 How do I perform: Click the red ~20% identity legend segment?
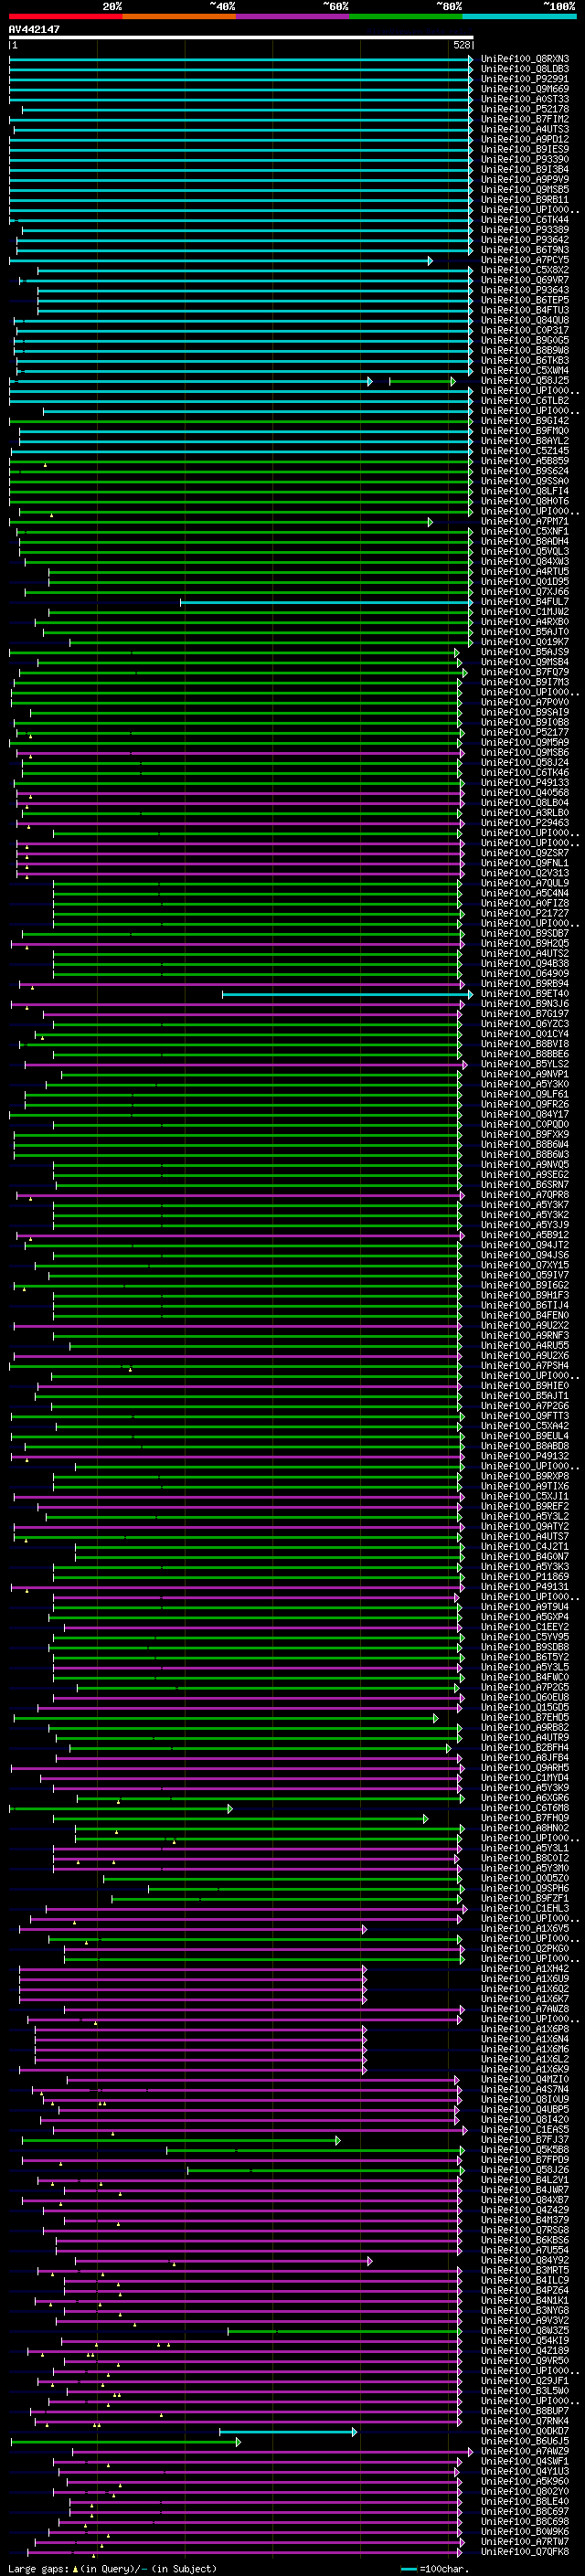tap(65, 16)
